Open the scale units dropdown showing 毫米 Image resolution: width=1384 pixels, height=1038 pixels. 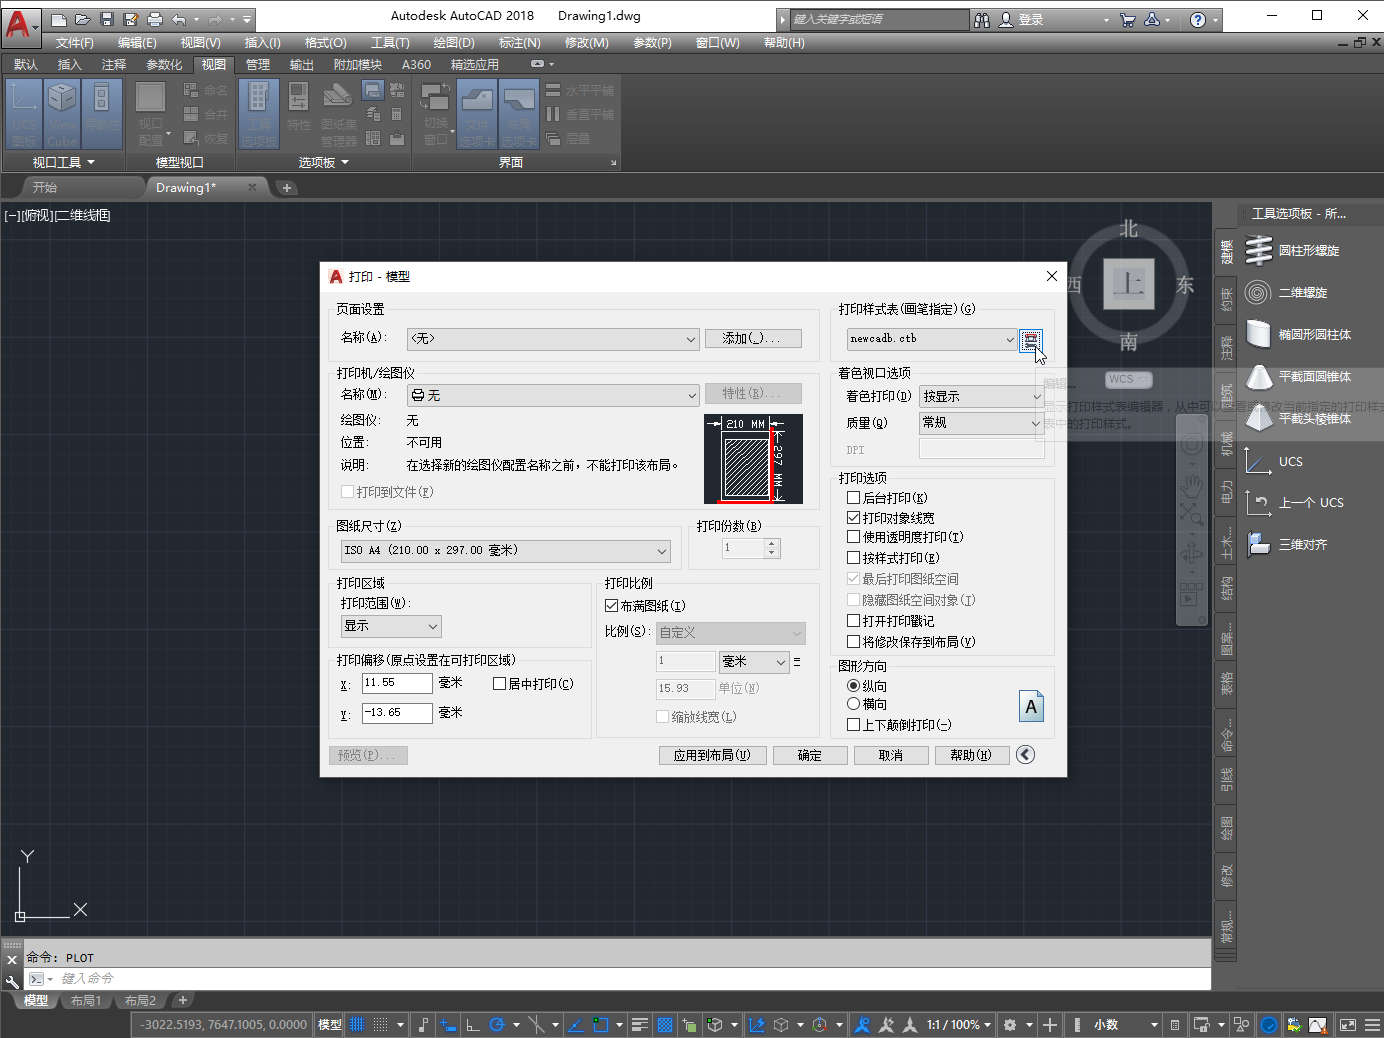tap(754, 661)
